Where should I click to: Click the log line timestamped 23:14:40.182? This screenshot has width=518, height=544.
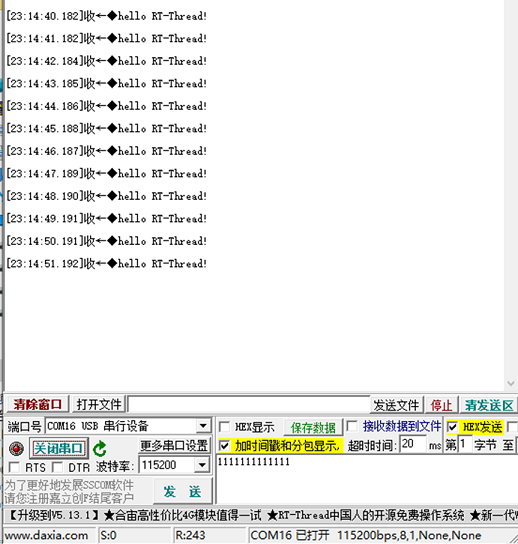point(107,16)
